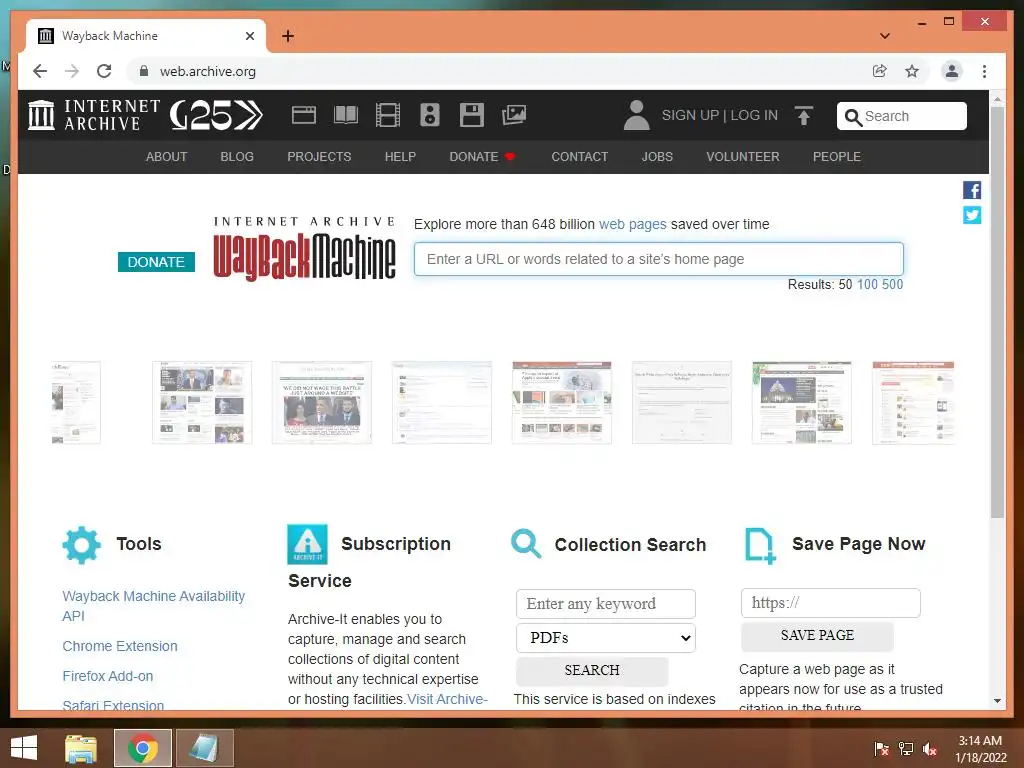Click the collection SEARCH button
Image resolution: width=1024 pixels, height=768 pixels.
tap(592, 671)
